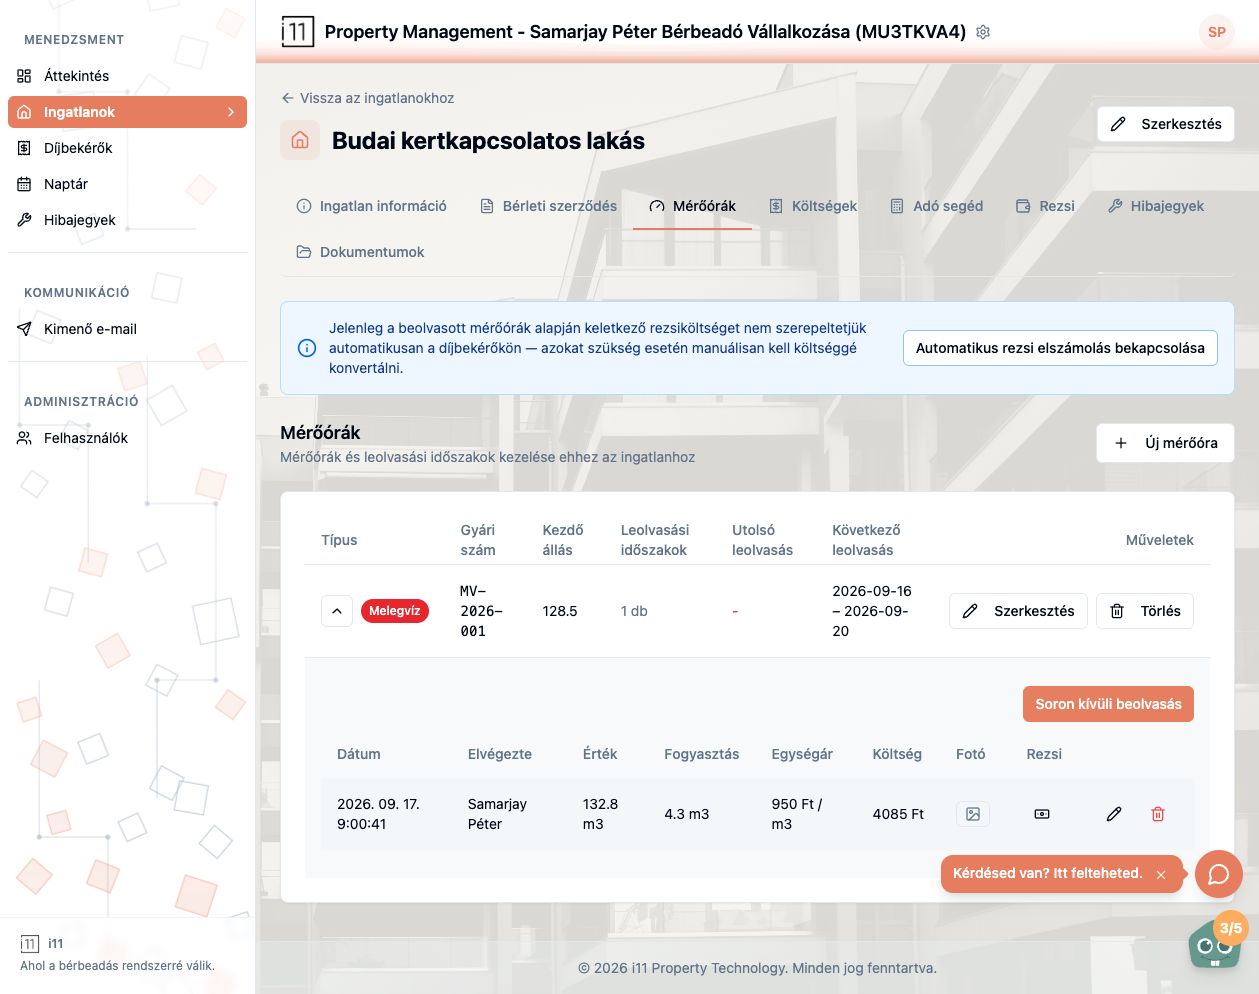Click the i11 logo in the header
Viewport: 1259px width, 994px height.
pyautogui.click(x=296, y=32)
